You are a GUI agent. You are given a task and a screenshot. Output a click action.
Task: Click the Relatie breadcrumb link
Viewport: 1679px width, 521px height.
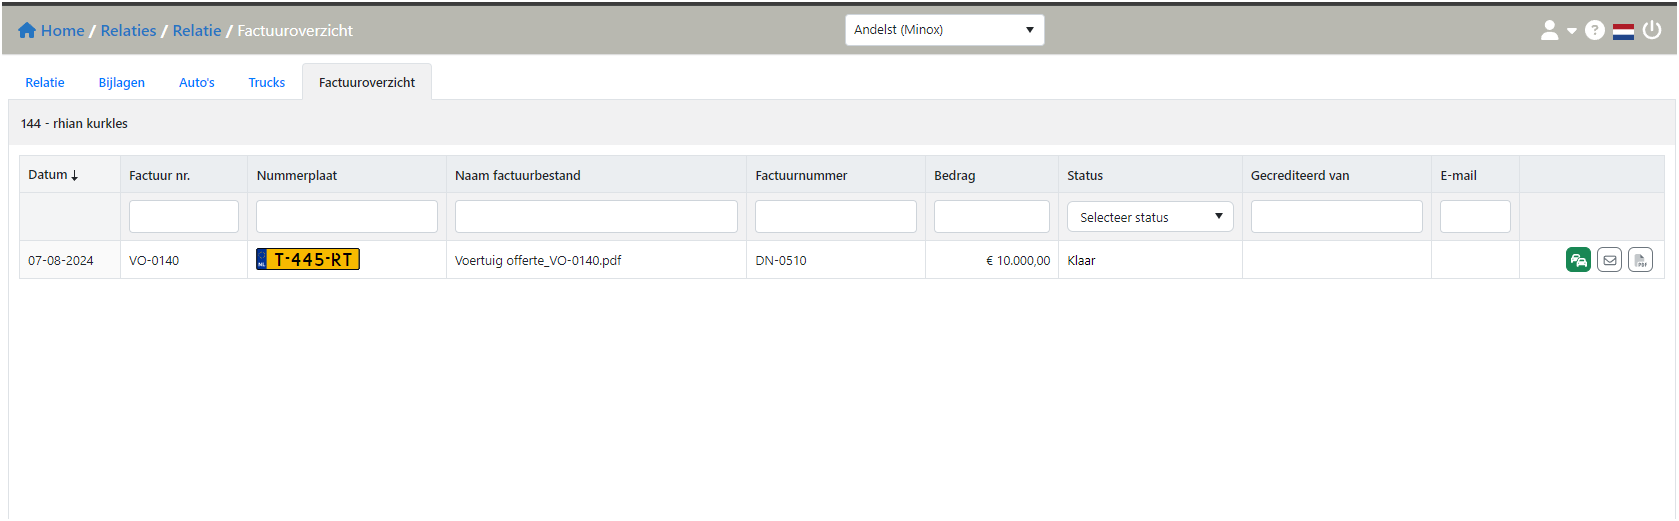pos(197,30)
